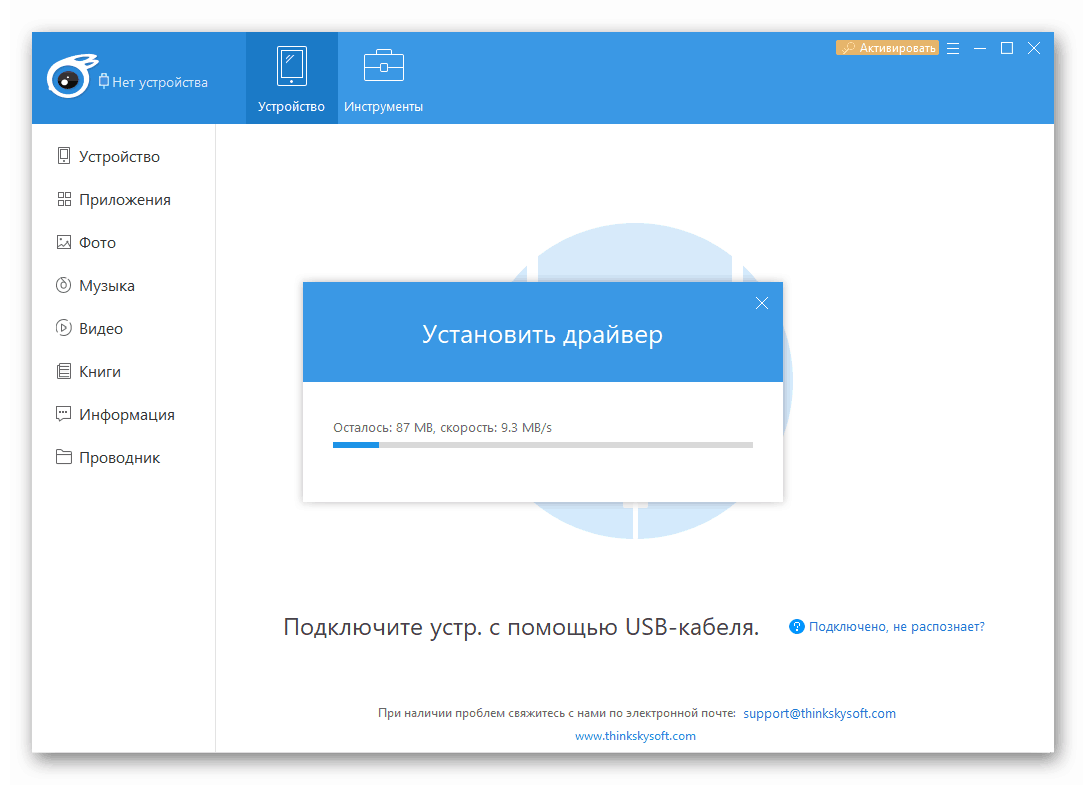Image resolution: width=1086 pixels, height=785 pixels.
Task: Click the driver download progress bar
Action: pos(543,445)
